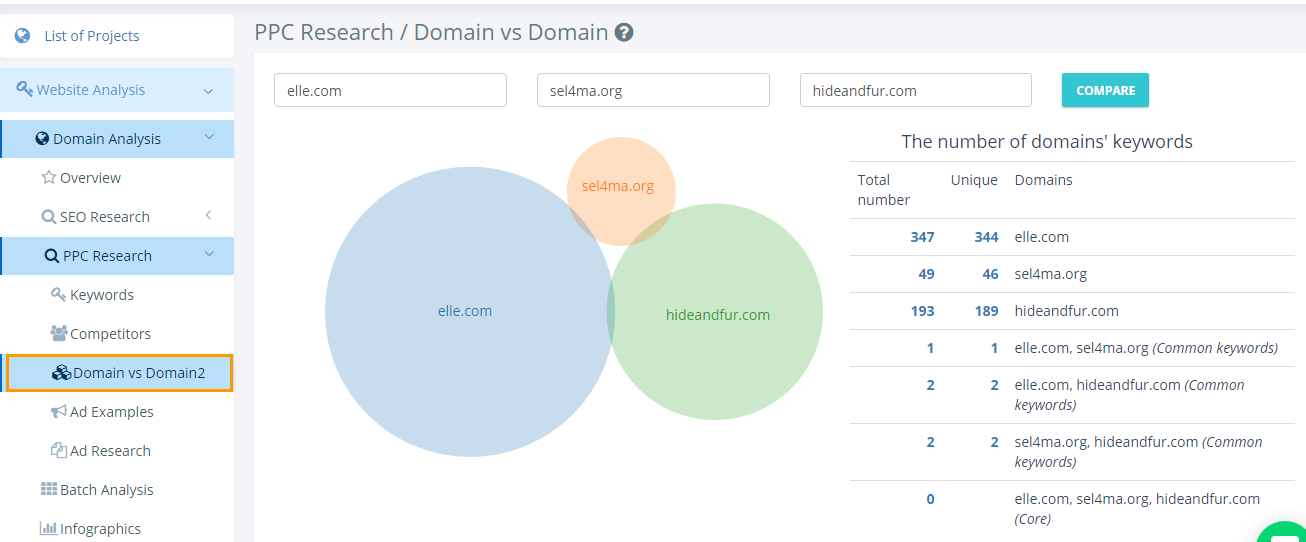This screenshot has height=542, width=1306.
Task: Click the elle.com domain input field
Action: [390, 90]
